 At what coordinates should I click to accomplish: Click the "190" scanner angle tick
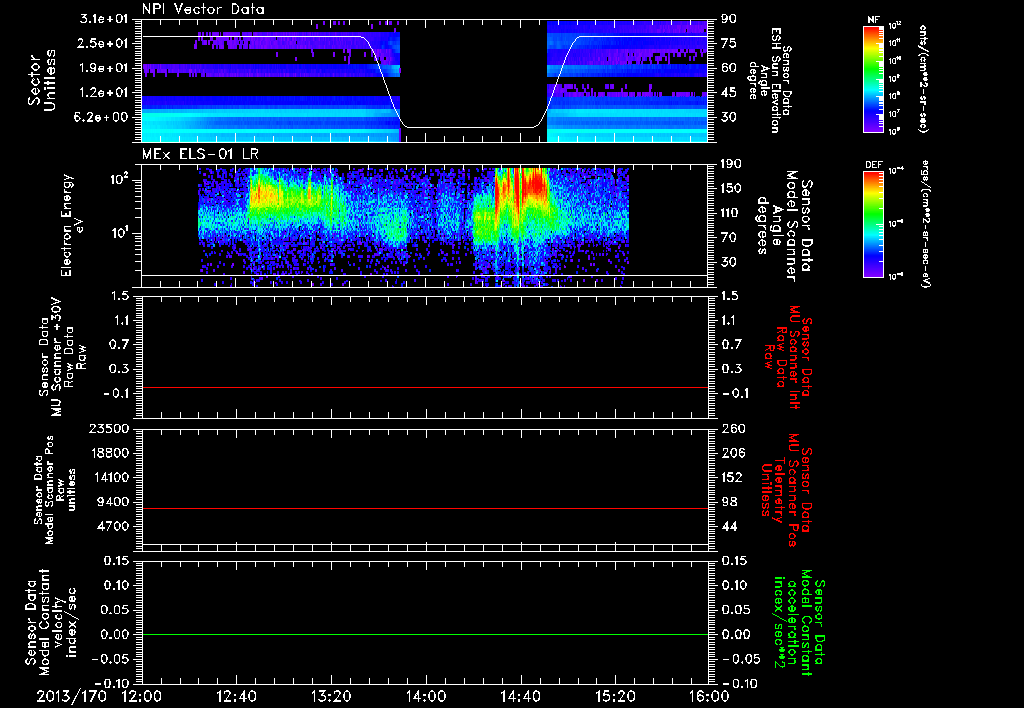[x=731, y=164]
